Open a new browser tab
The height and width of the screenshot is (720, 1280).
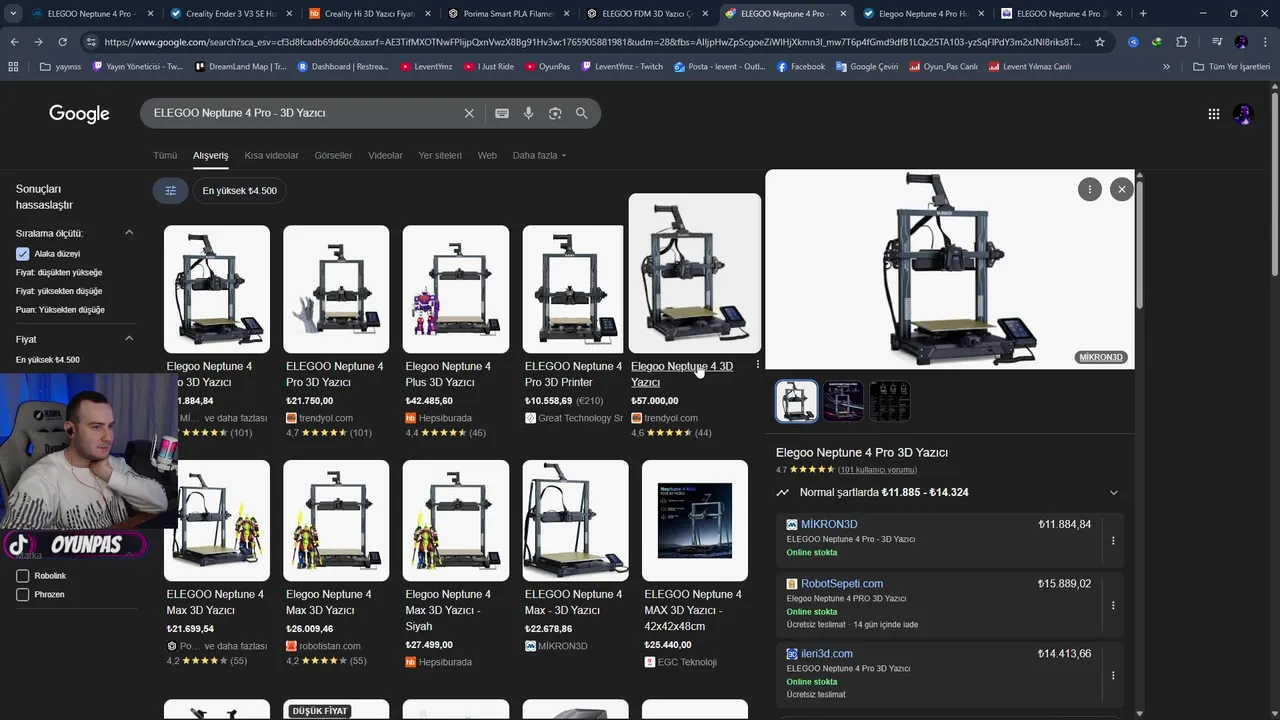pos(1143,14)
